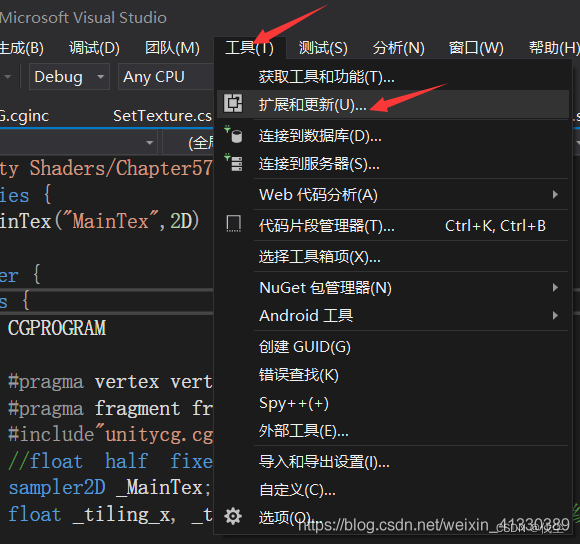Viewport: 580px width, 544px height.
Task: Click the inTex("MainTex",2D) property line
Action: [100, 221]
